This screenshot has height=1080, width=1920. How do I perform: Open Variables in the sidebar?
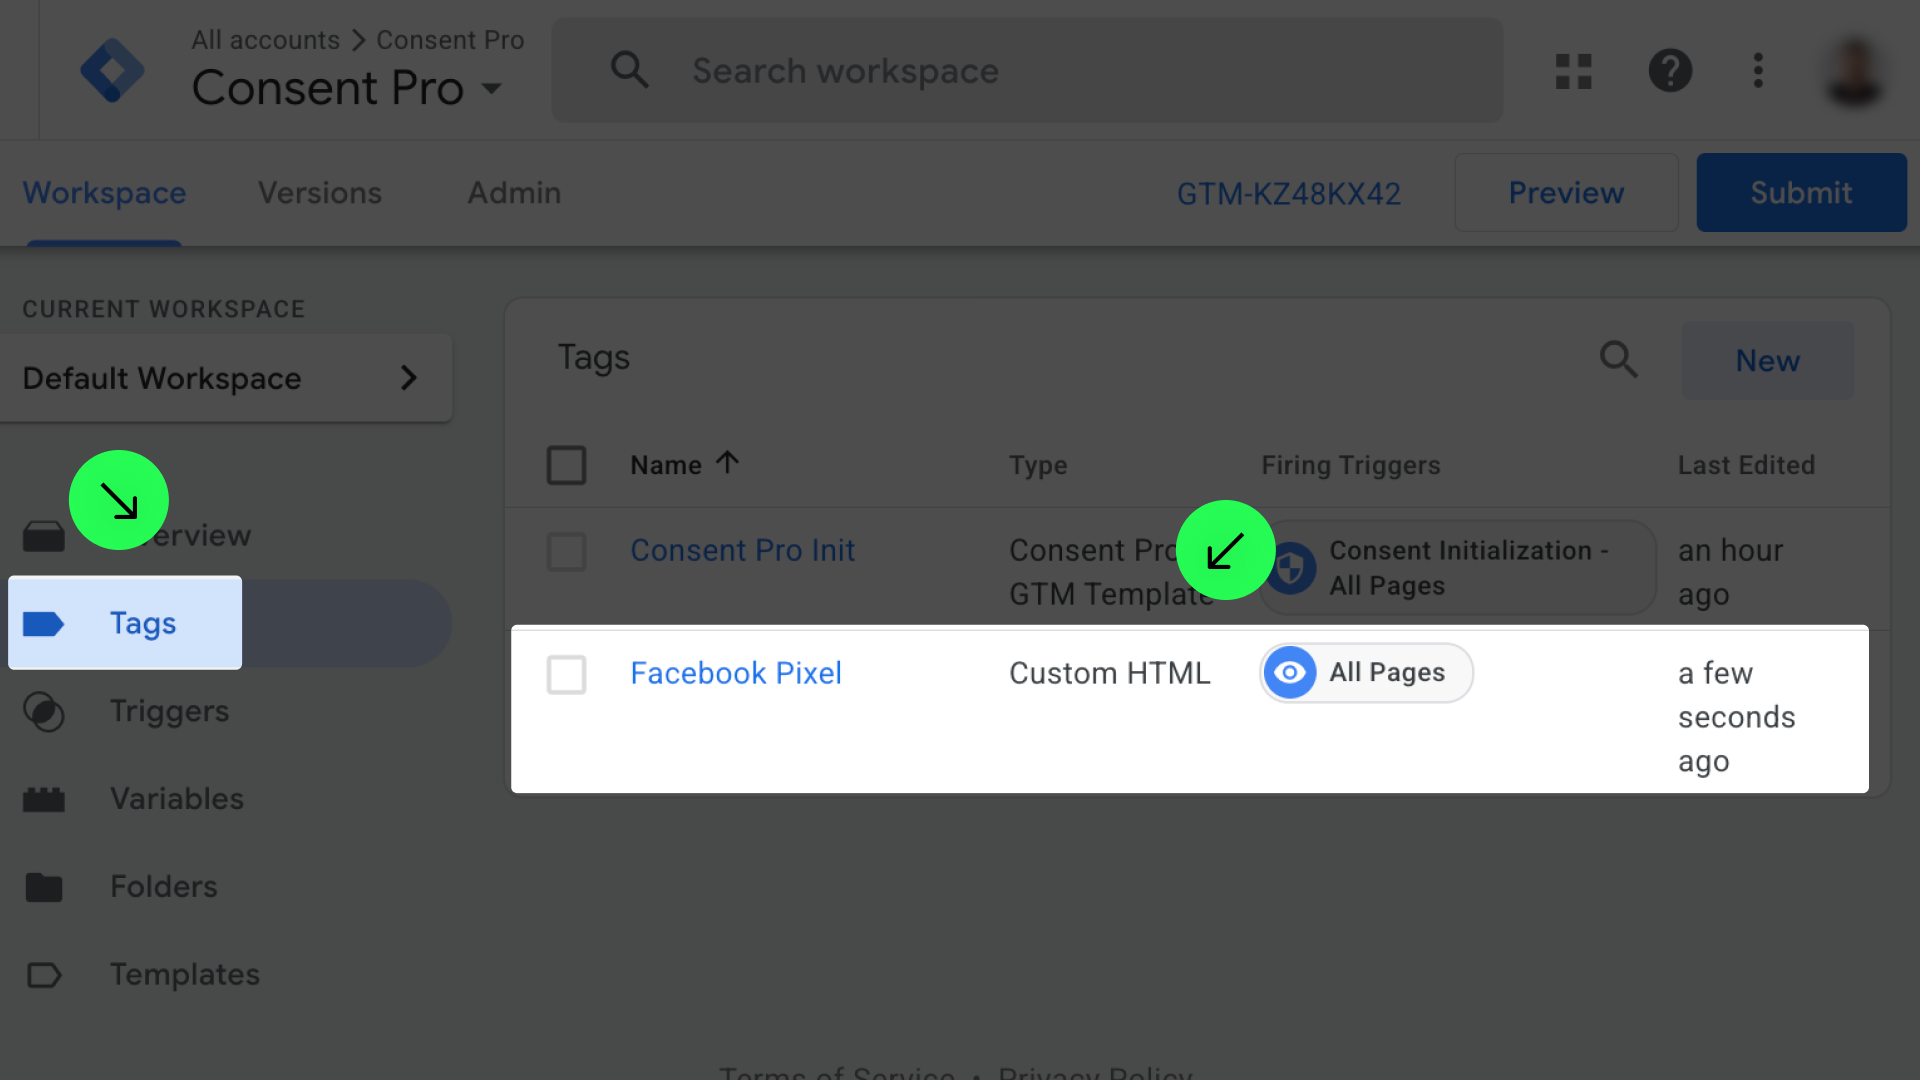177,799
